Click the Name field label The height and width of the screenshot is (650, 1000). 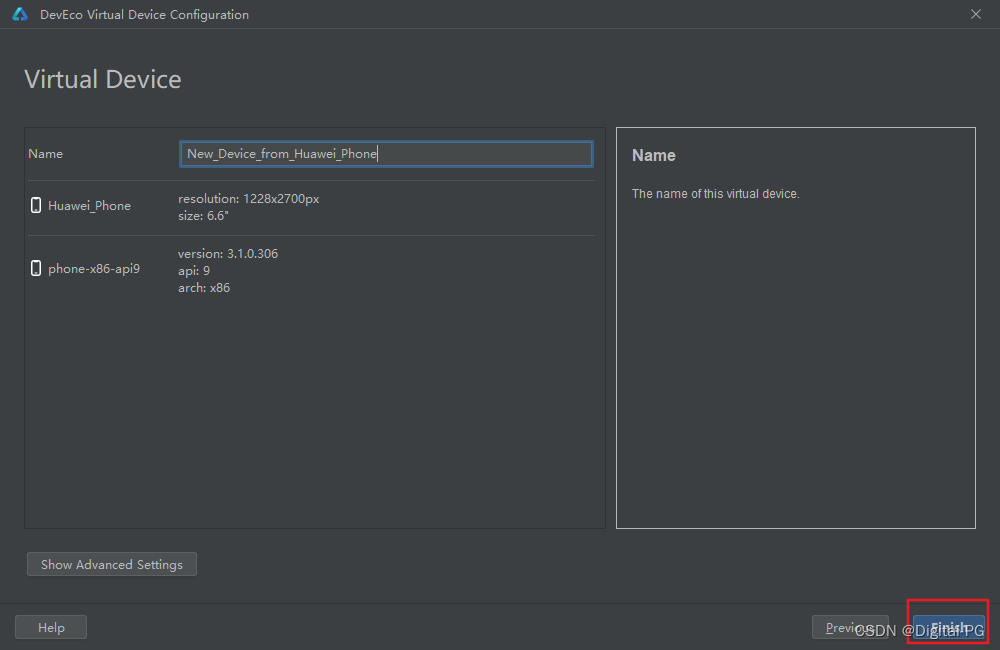tap(45, 154)
